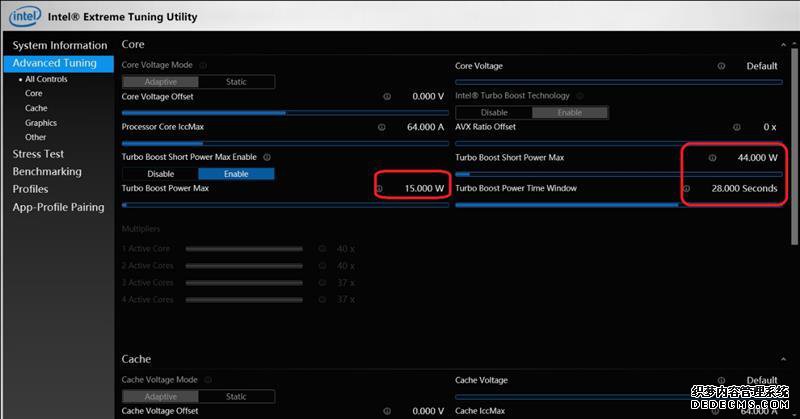The width and height of the screenshot is (800, 419).
Task: Adjust the Turbo Boost Short Power Max slider
Action: pyautogui.click(x=619, y=174)
